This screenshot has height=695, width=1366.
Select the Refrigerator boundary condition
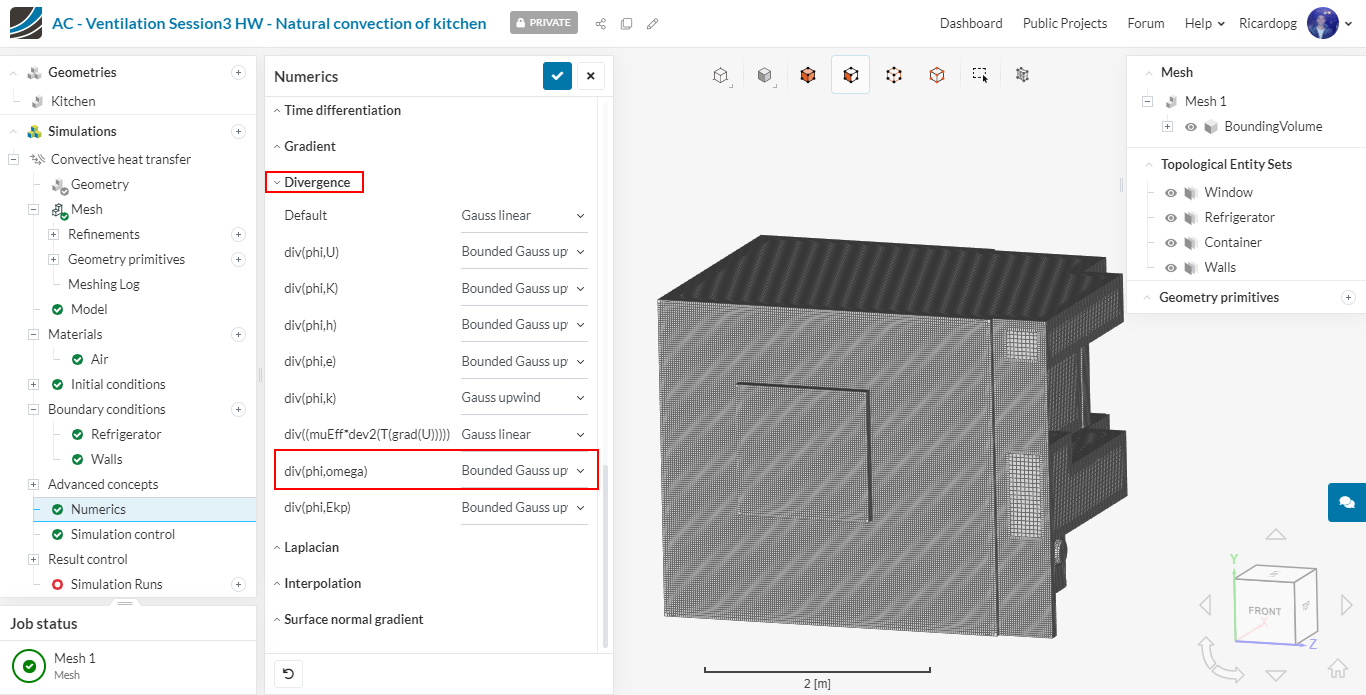(126, 434)
